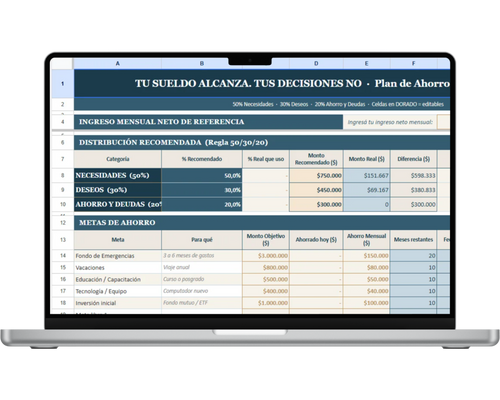The height and width of the screenshot is (400, 500).
Task: Select column E header
Action: [x=366, y=63]
